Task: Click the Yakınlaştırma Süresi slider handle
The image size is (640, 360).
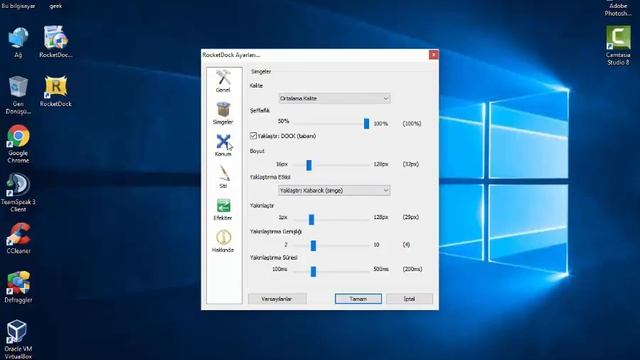Action: (x=313, y=271)
